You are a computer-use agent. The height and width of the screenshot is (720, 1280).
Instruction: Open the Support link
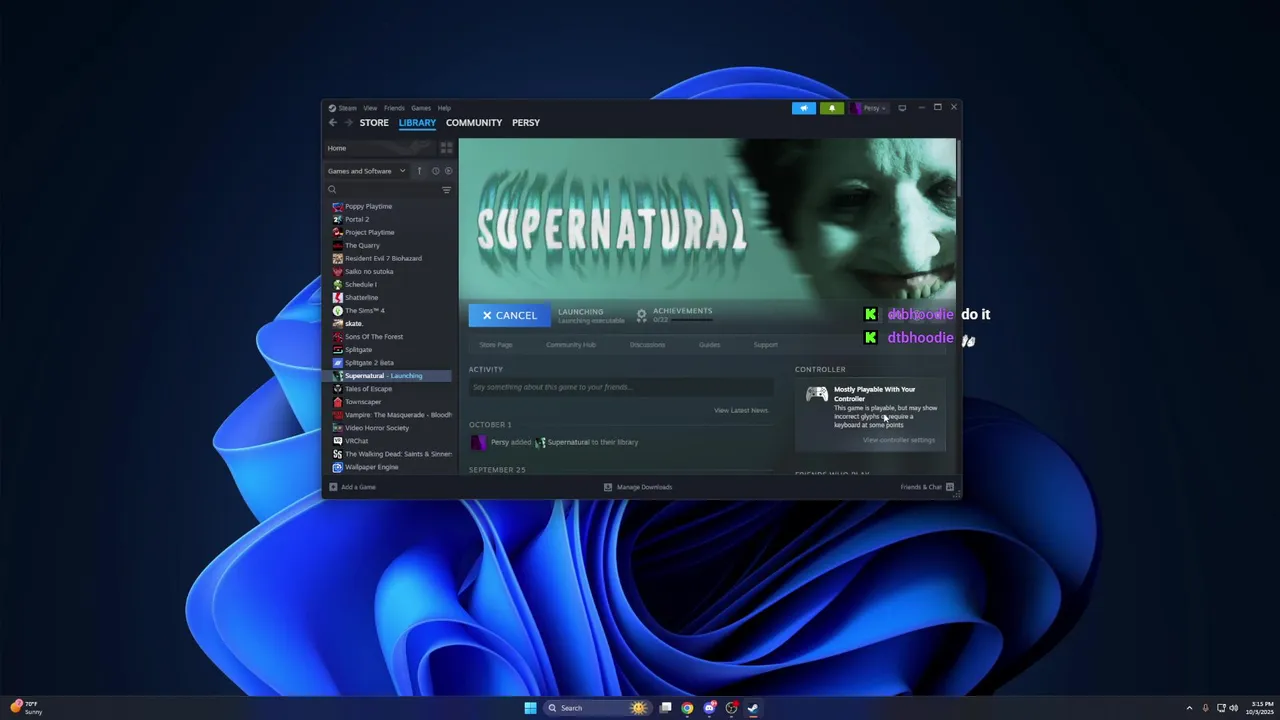766,345
